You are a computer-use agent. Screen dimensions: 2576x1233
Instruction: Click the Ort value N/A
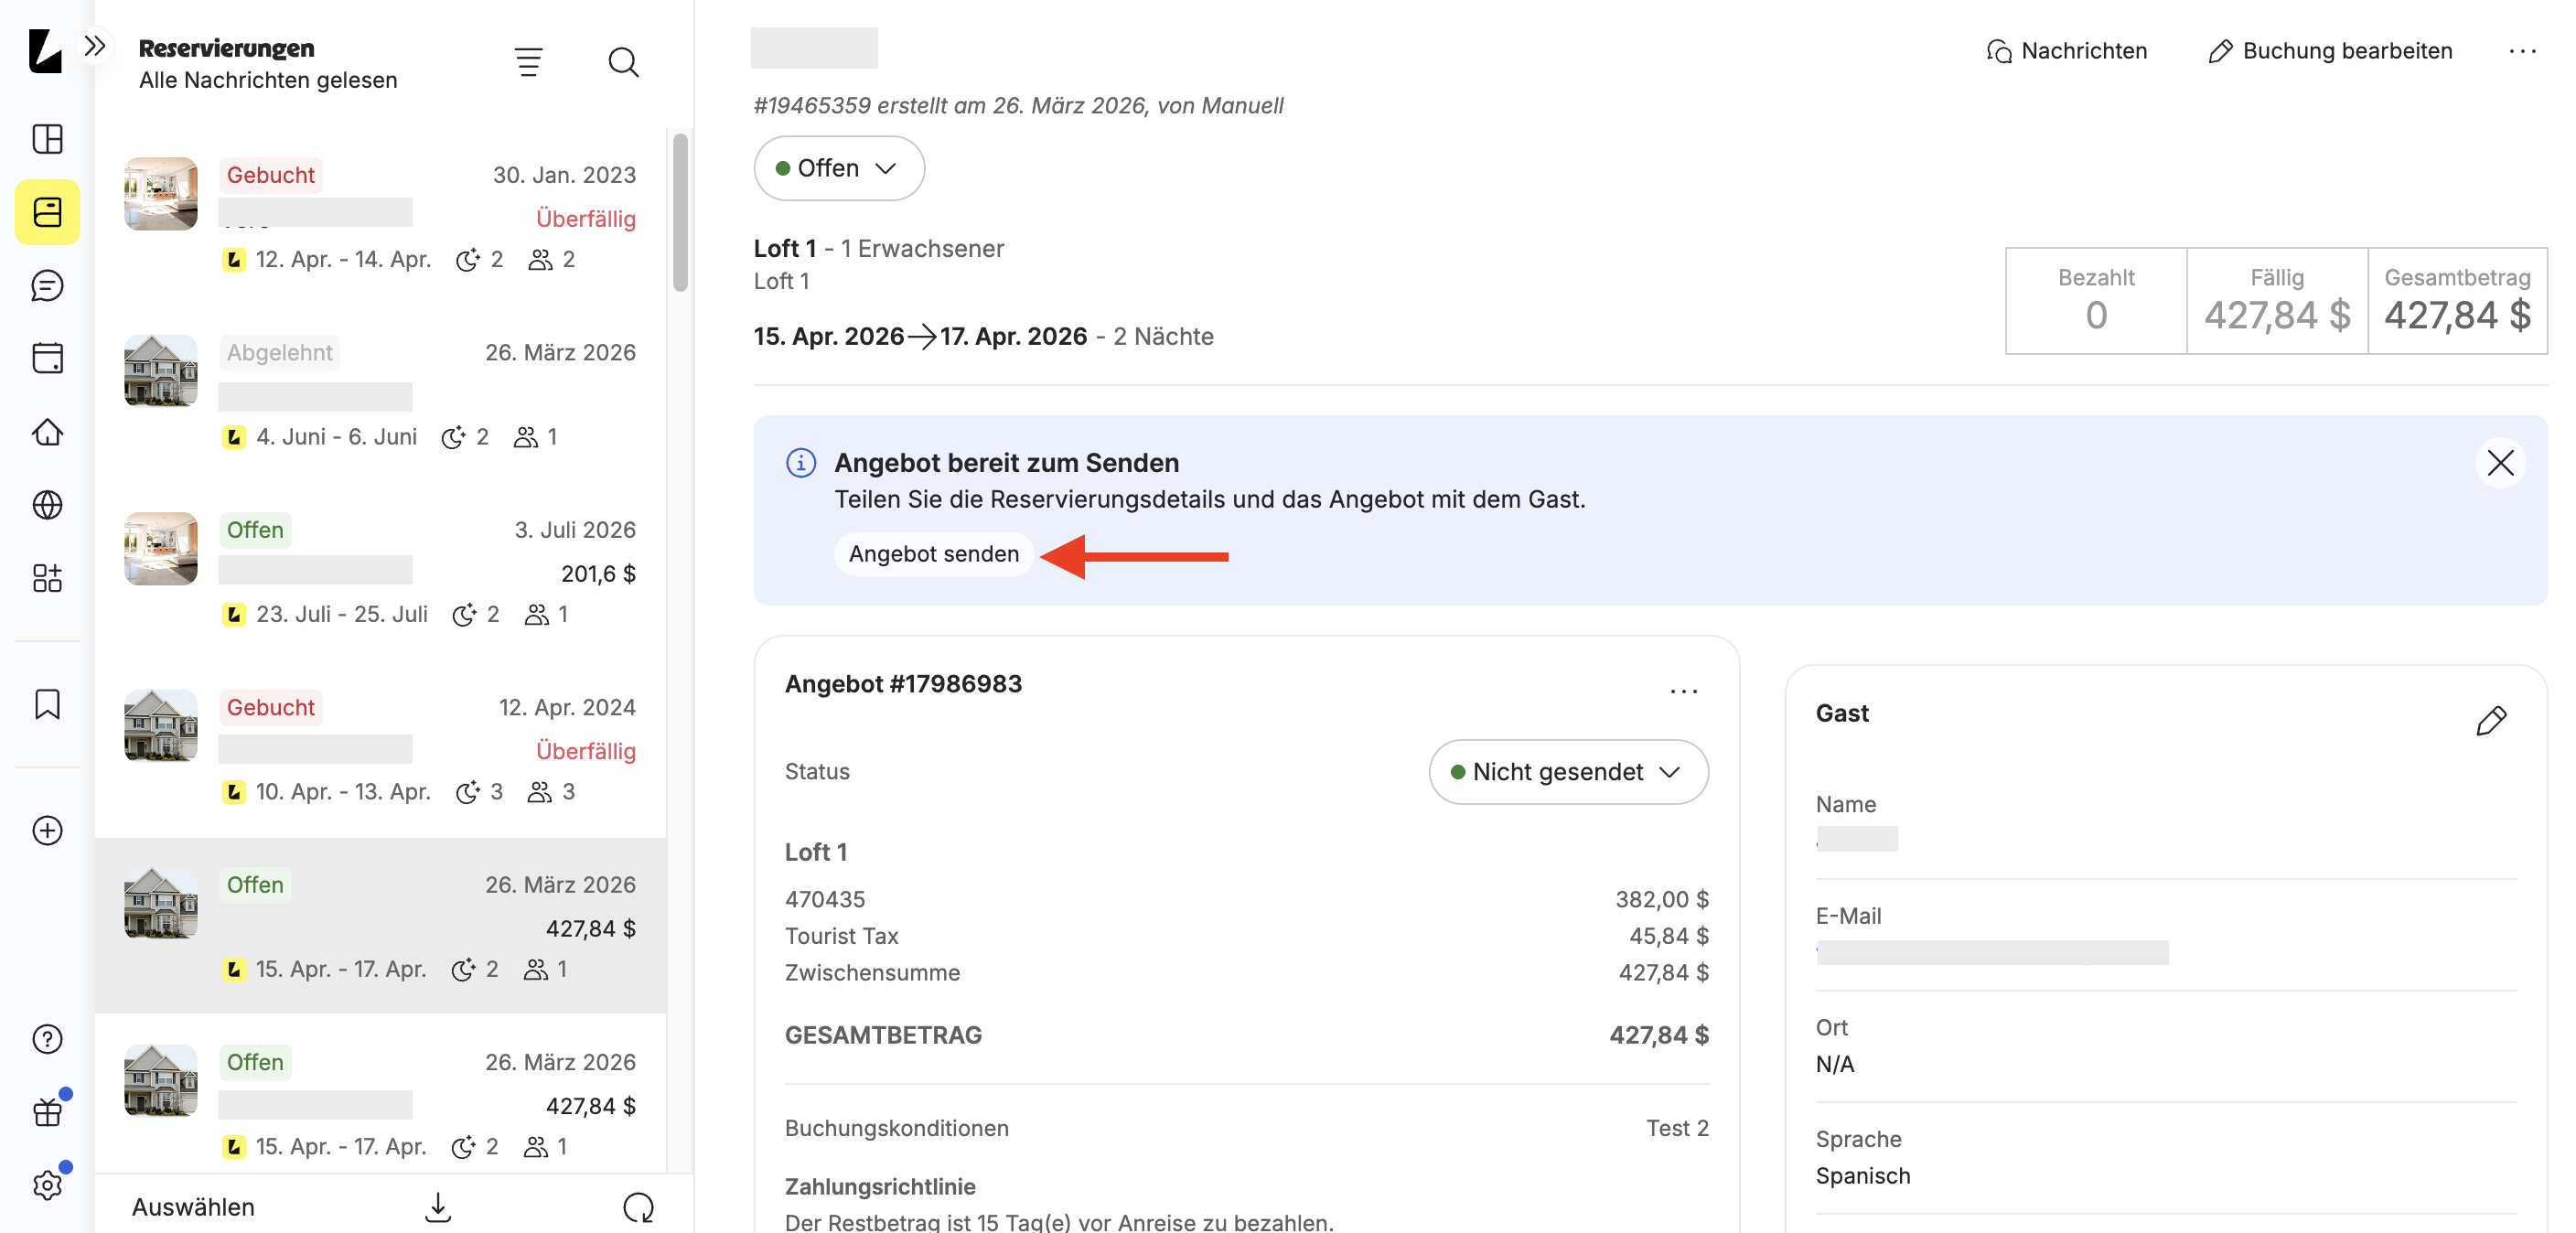(x=1834, y=1064)
